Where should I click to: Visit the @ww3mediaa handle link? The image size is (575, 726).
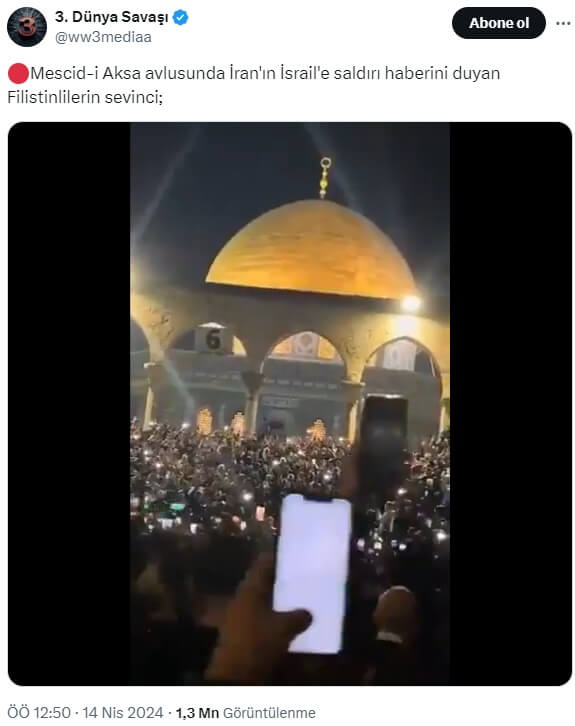point(103,37)
